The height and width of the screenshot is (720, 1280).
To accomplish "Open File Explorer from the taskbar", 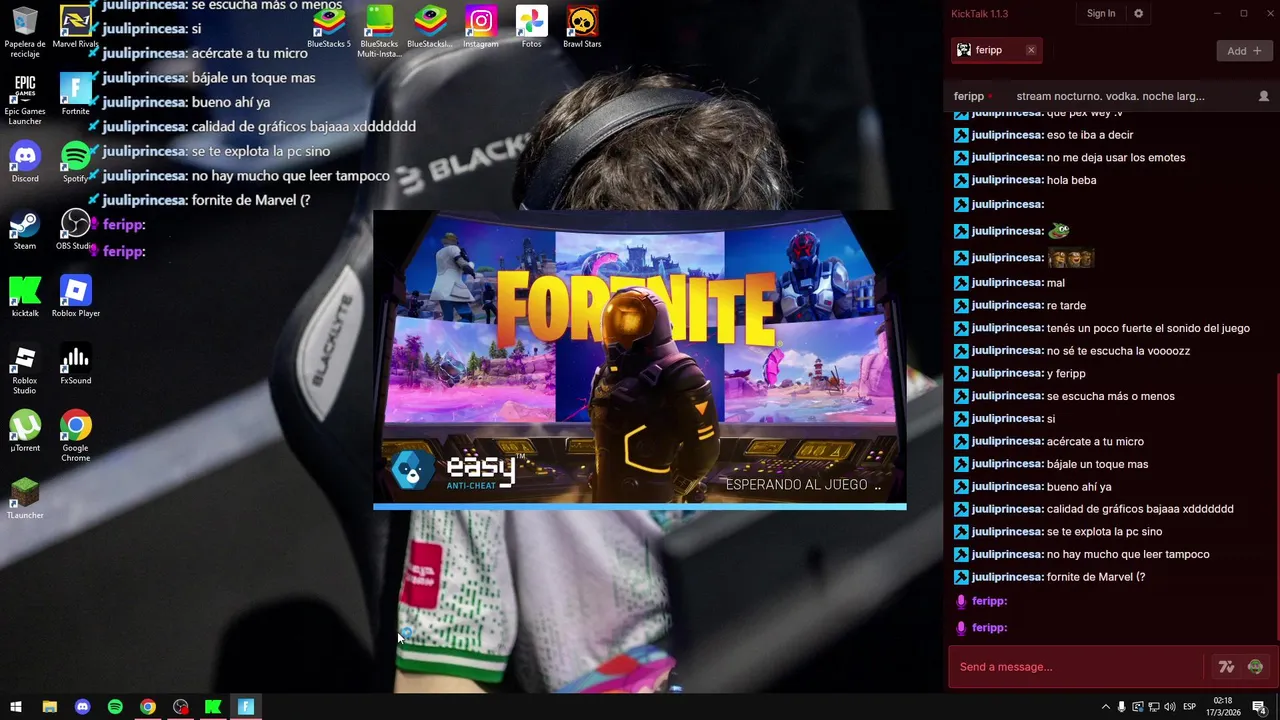I will coord(49,707).
